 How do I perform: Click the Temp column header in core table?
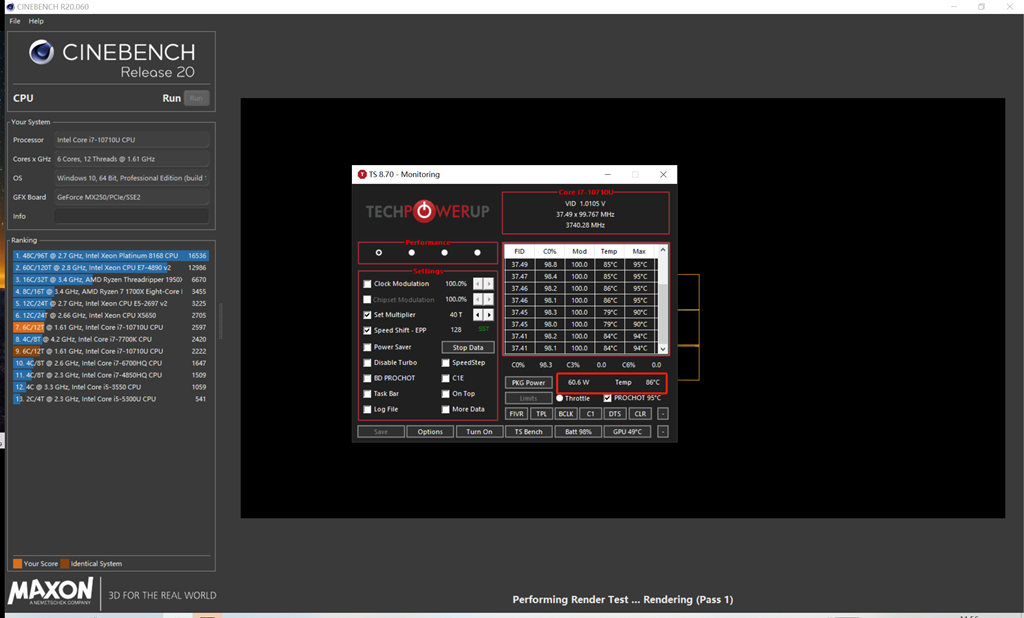[609, 252]
